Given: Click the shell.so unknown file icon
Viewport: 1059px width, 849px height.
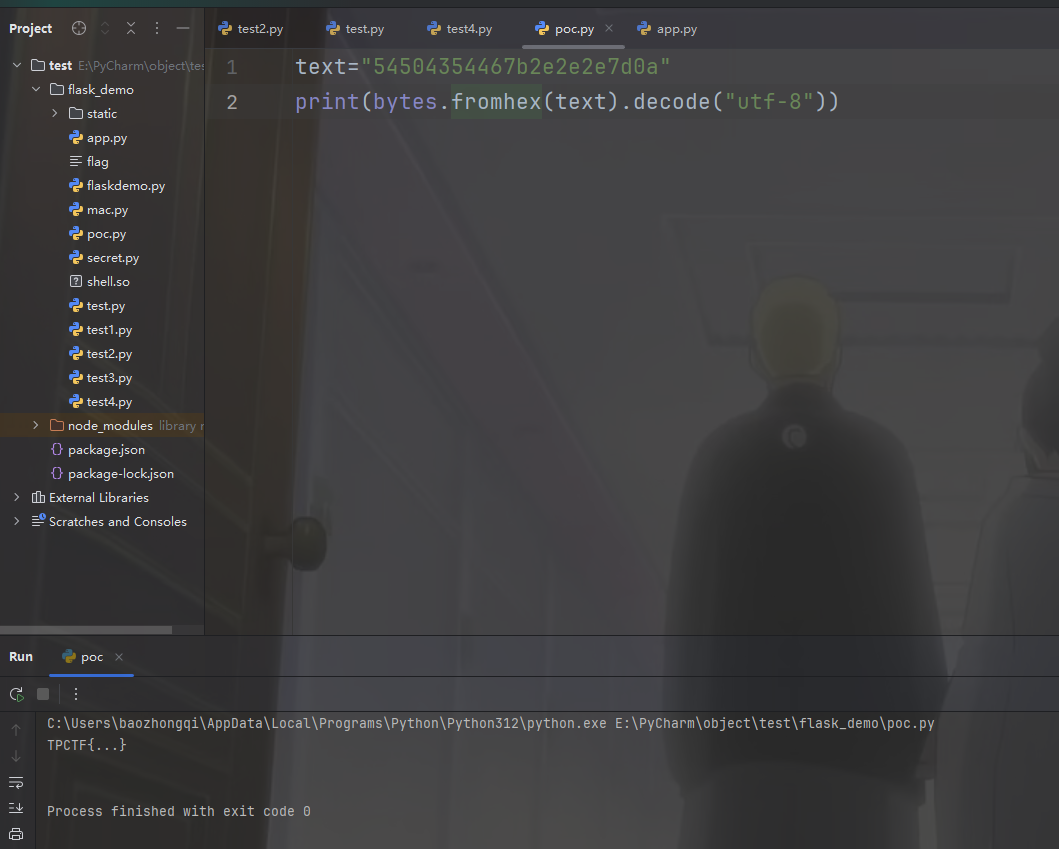Looking at the screenshot, I should coord(76,281).
